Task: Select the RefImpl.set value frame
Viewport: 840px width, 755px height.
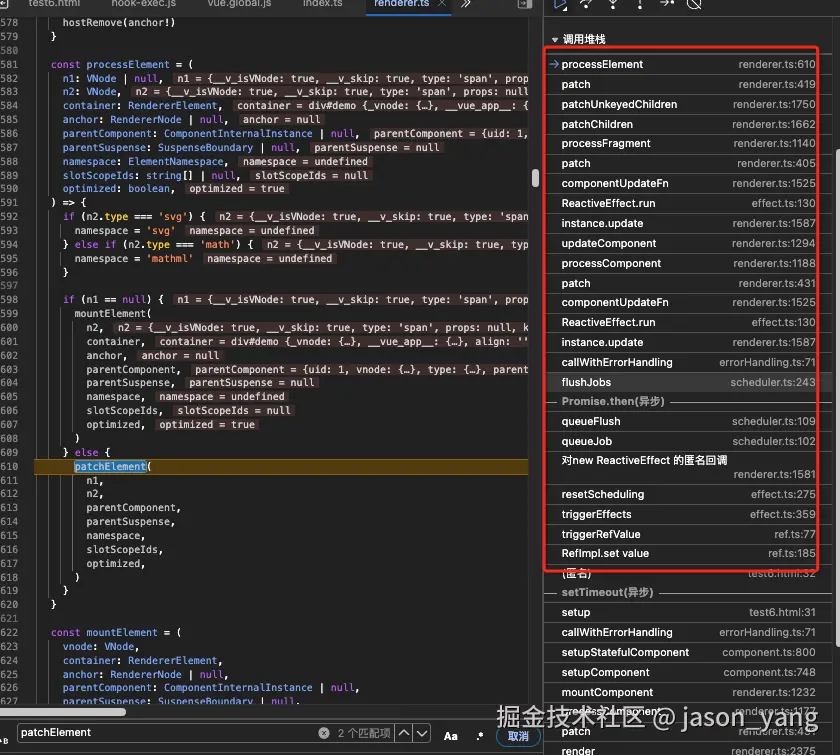Action: tap(688, 554)
